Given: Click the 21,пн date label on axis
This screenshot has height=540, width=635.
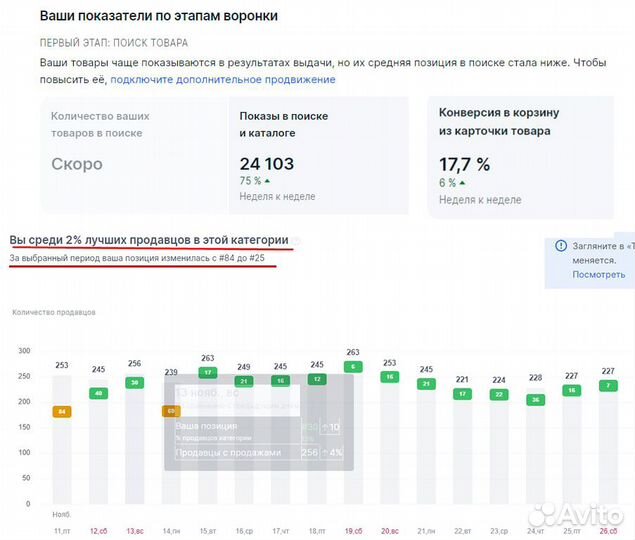Looking at the screenshot, I should (x=426, y=528).
